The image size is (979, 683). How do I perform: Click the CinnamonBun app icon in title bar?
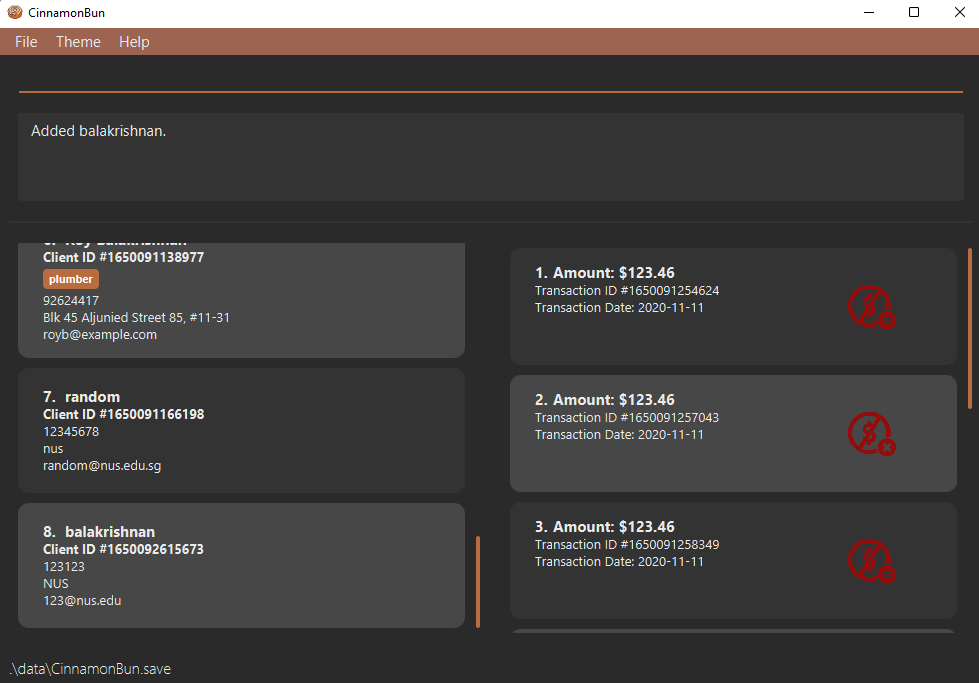coord(15,12)
